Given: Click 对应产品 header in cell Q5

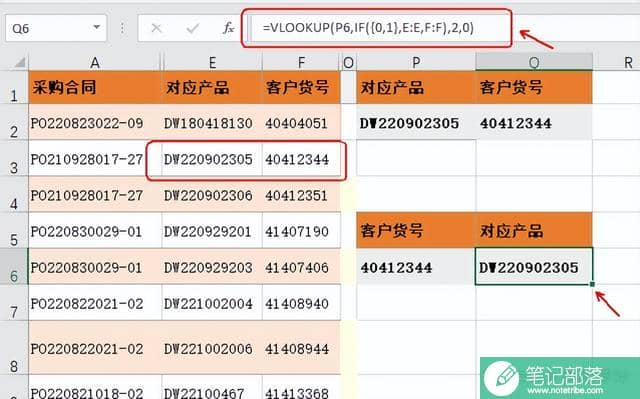Looking at the screenshot, I should (x=534, y=231).
